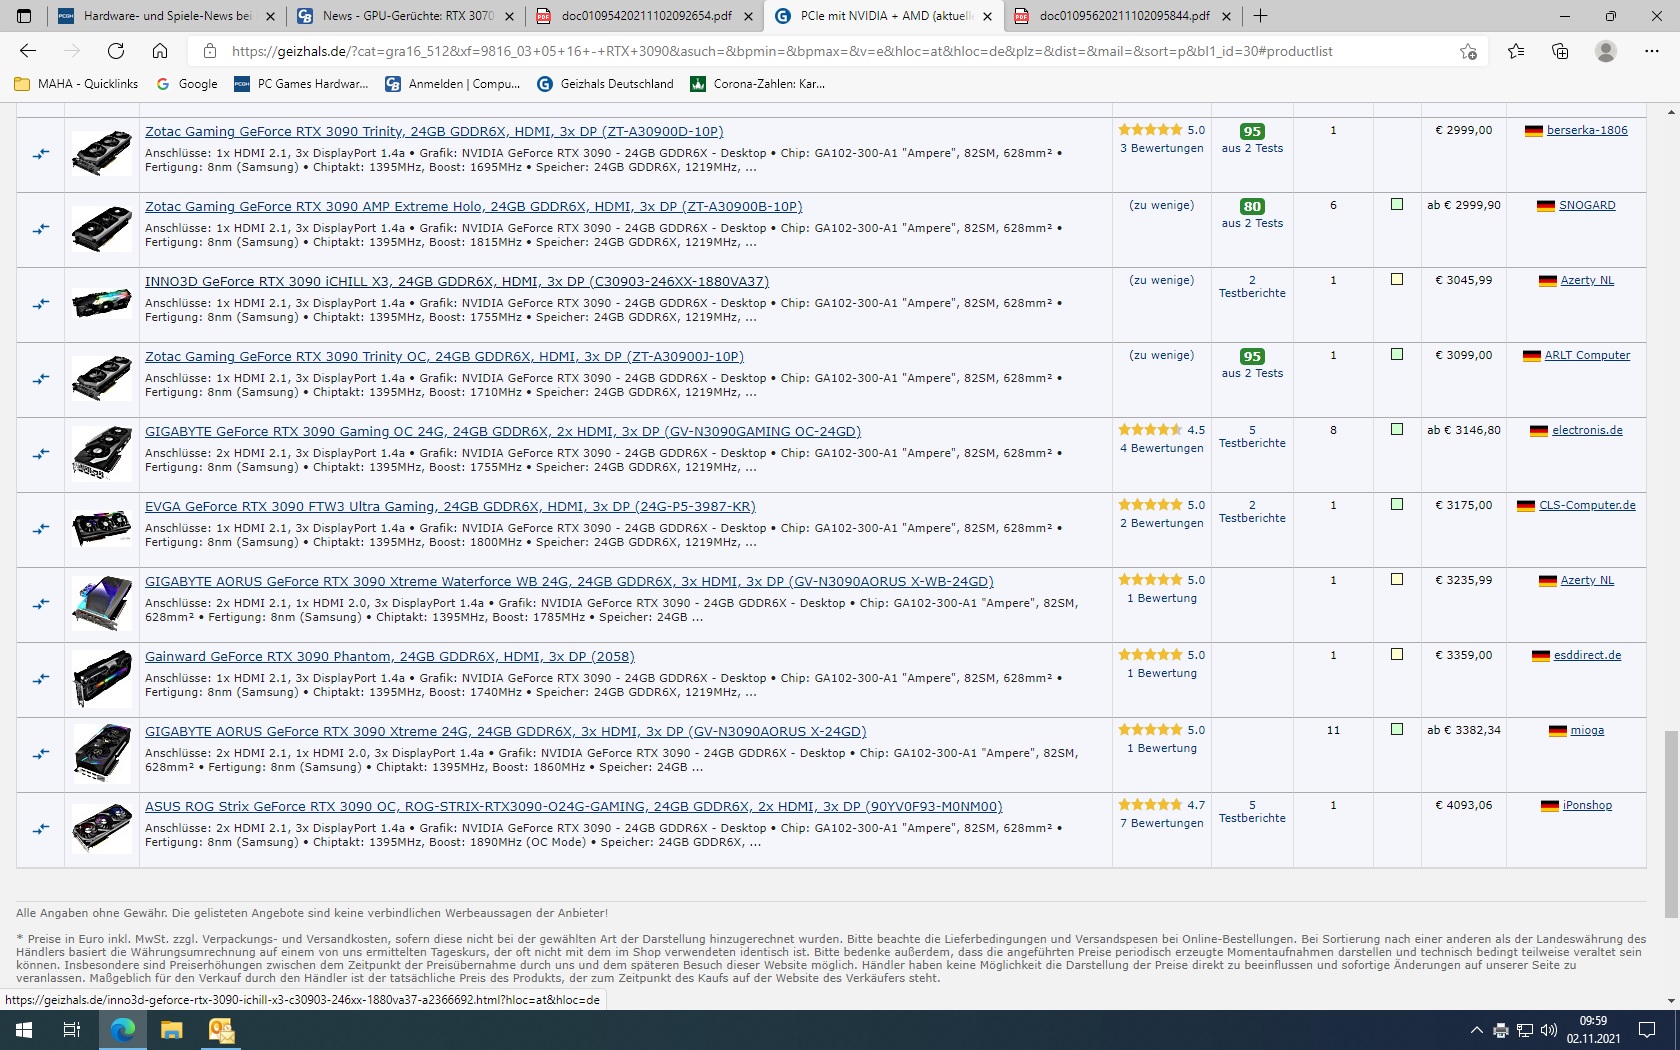Click the compare arrows icon for Zotac AMP Extreme Holo
The width and height of the screenshot is (1680, 1050).
(41, 229)
